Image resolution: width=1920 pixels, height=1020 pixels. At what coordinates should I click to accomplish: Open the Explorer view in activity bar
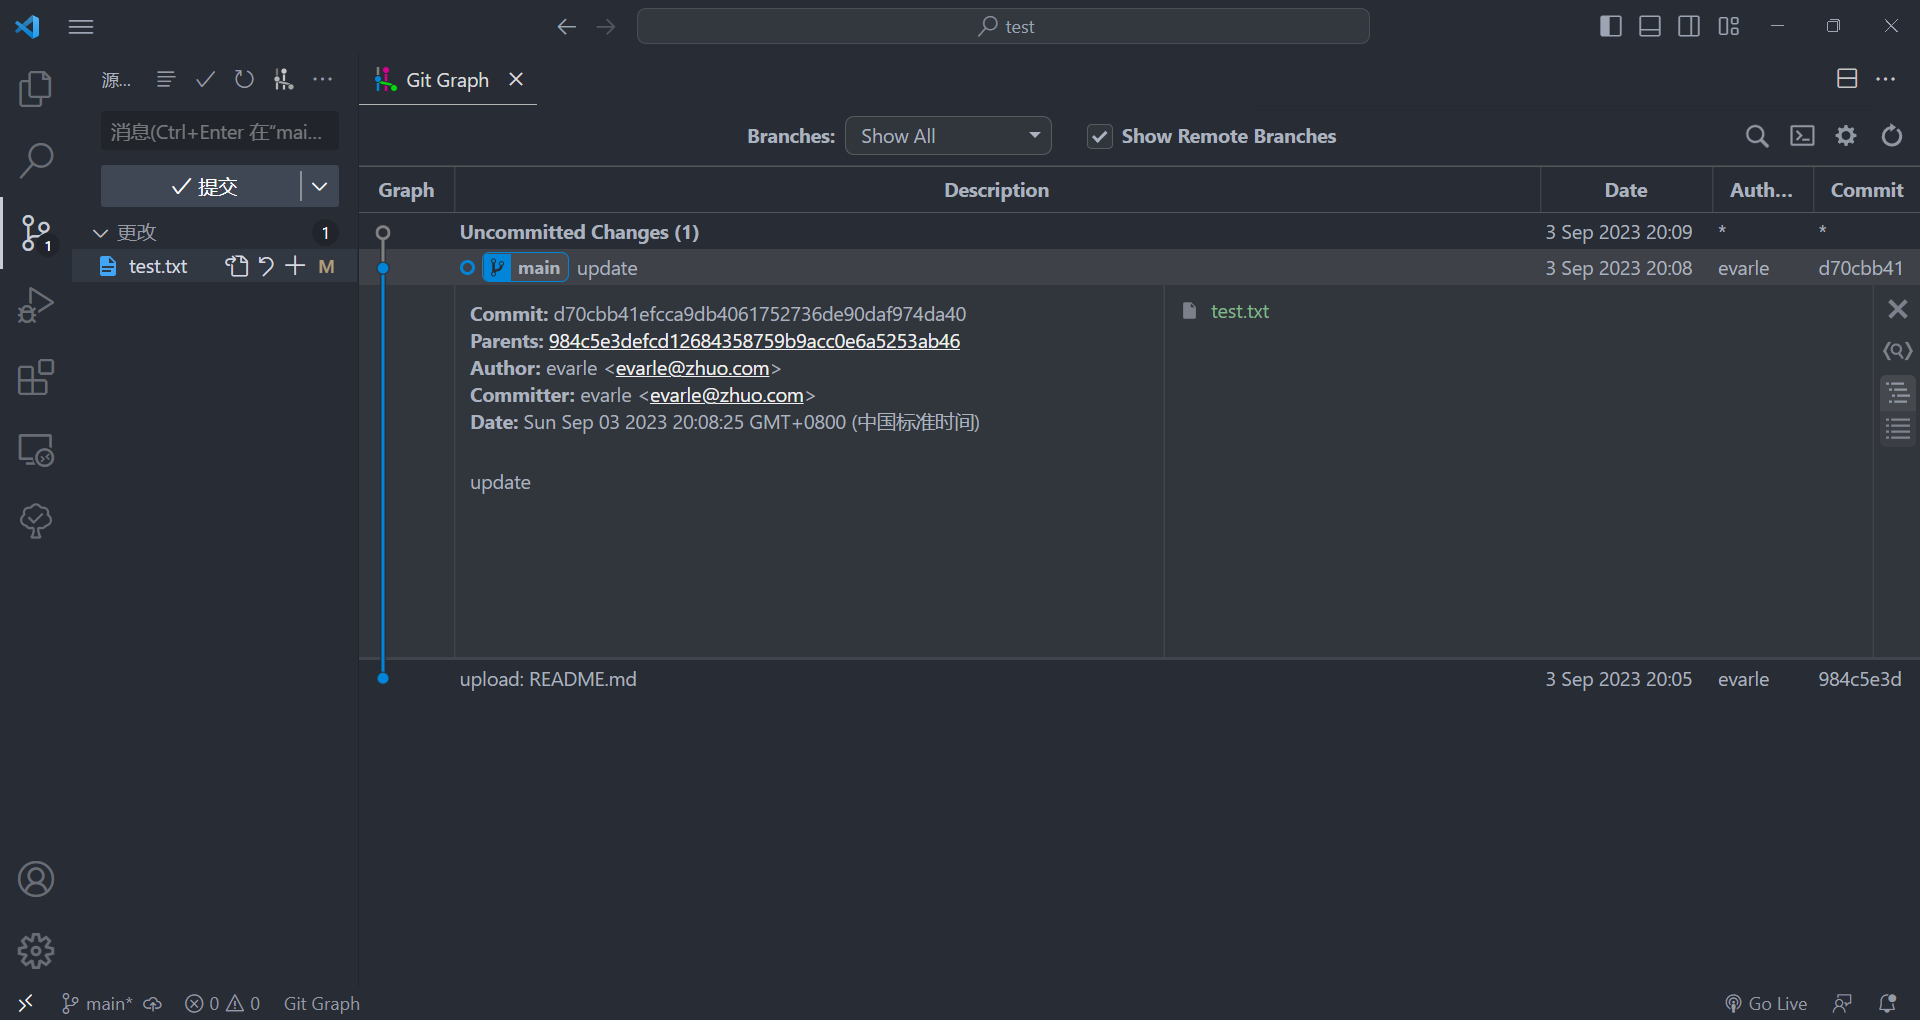coord(36,89)
